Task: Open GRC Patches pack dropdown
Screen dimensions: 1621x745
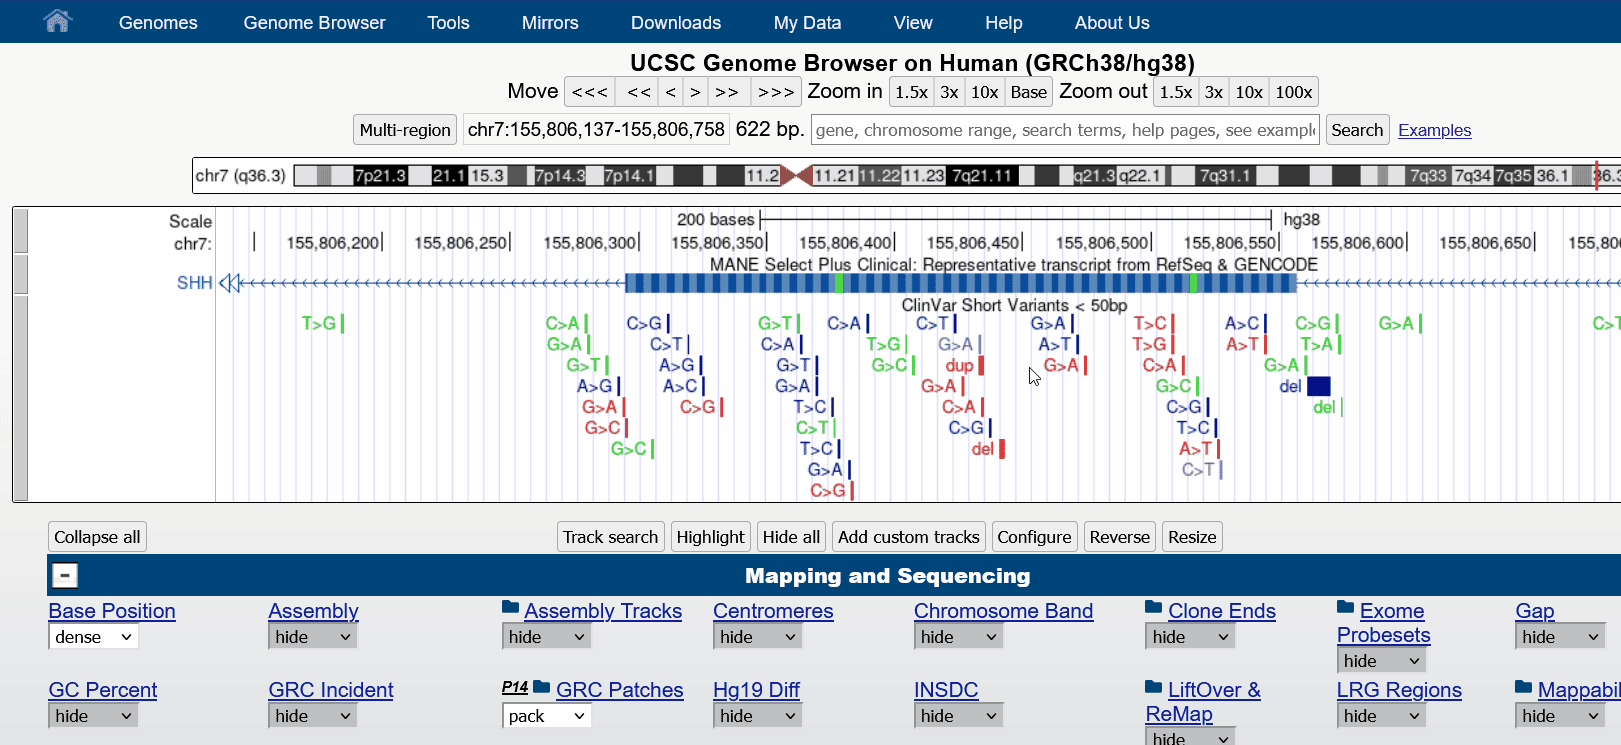Action: click(547, 716)
